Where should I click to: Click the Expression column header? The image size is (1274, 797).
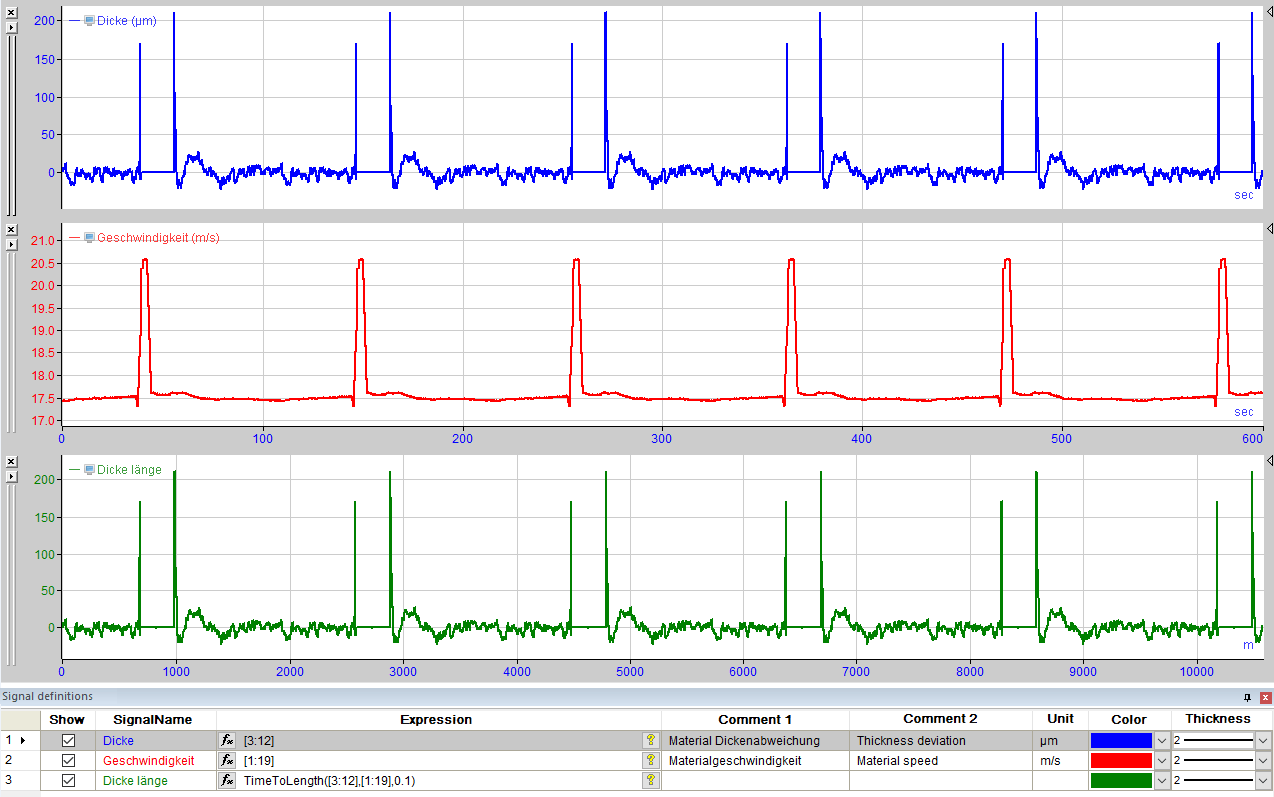(x=436, y=720)
